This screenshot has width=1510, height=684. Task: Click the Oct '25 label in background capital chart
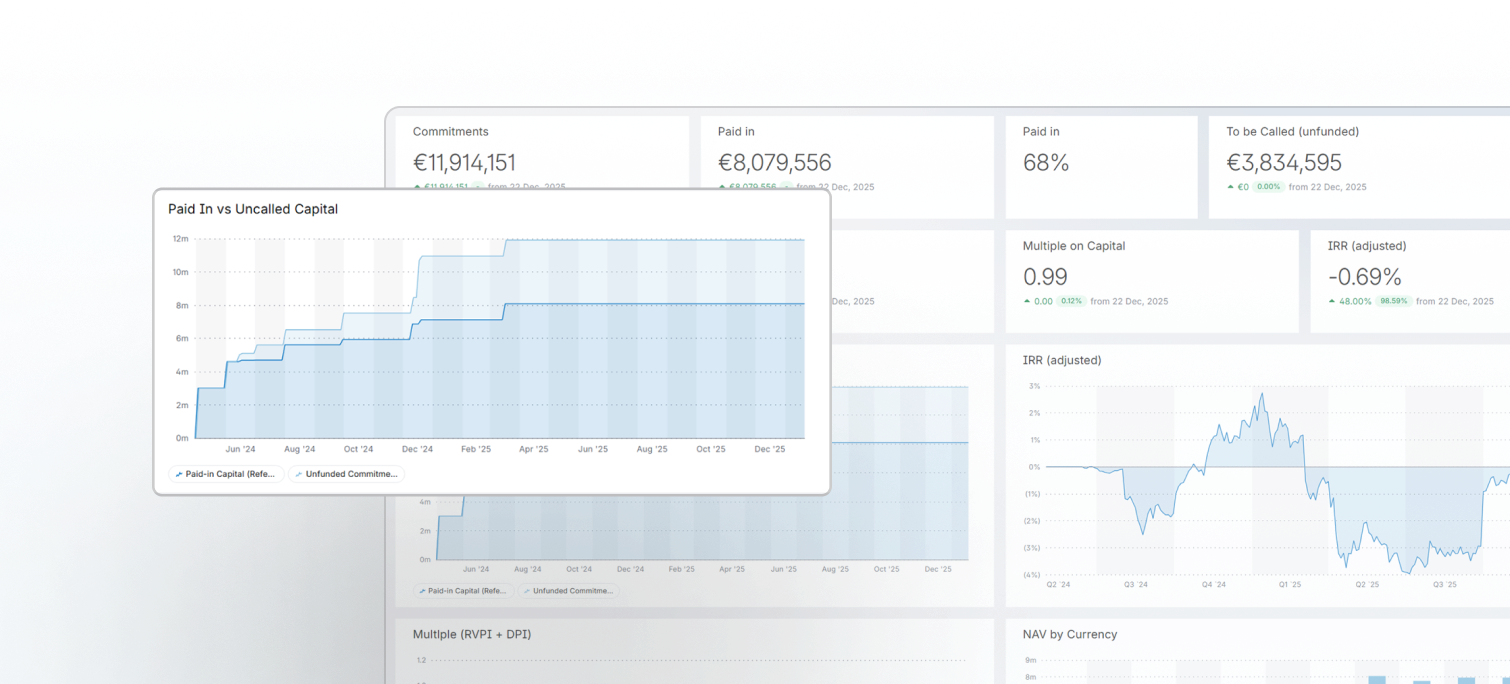pos(886,569)
